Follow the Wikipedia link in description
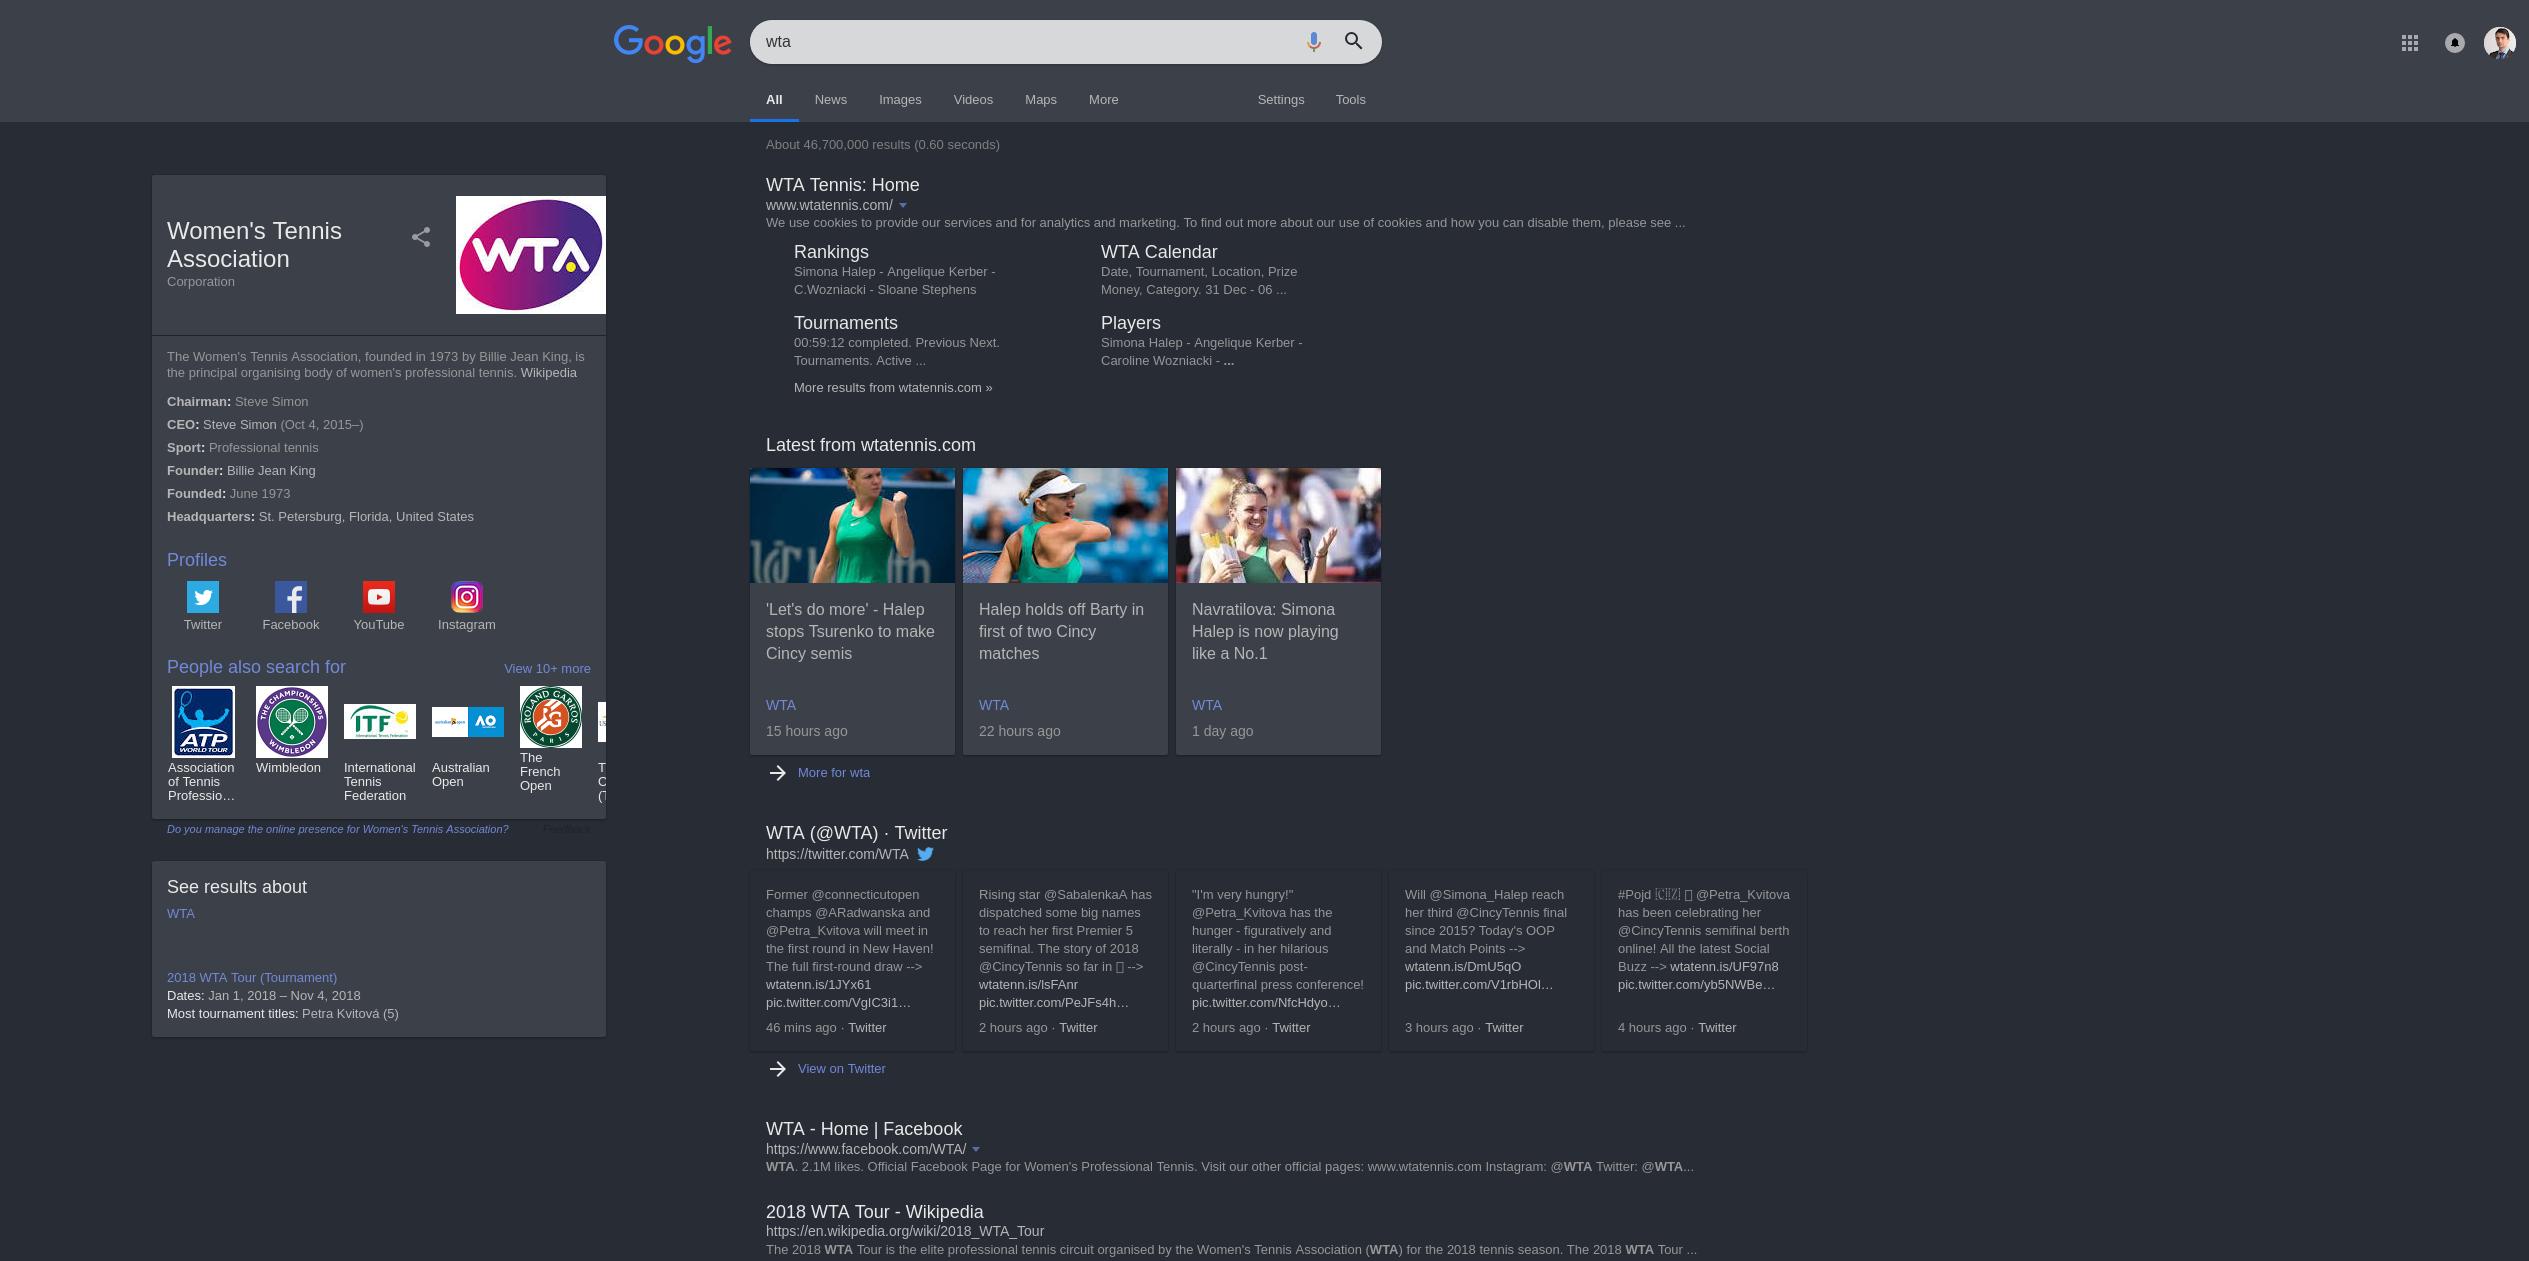Screen dimensions: 2529x1261 (548, 373)
